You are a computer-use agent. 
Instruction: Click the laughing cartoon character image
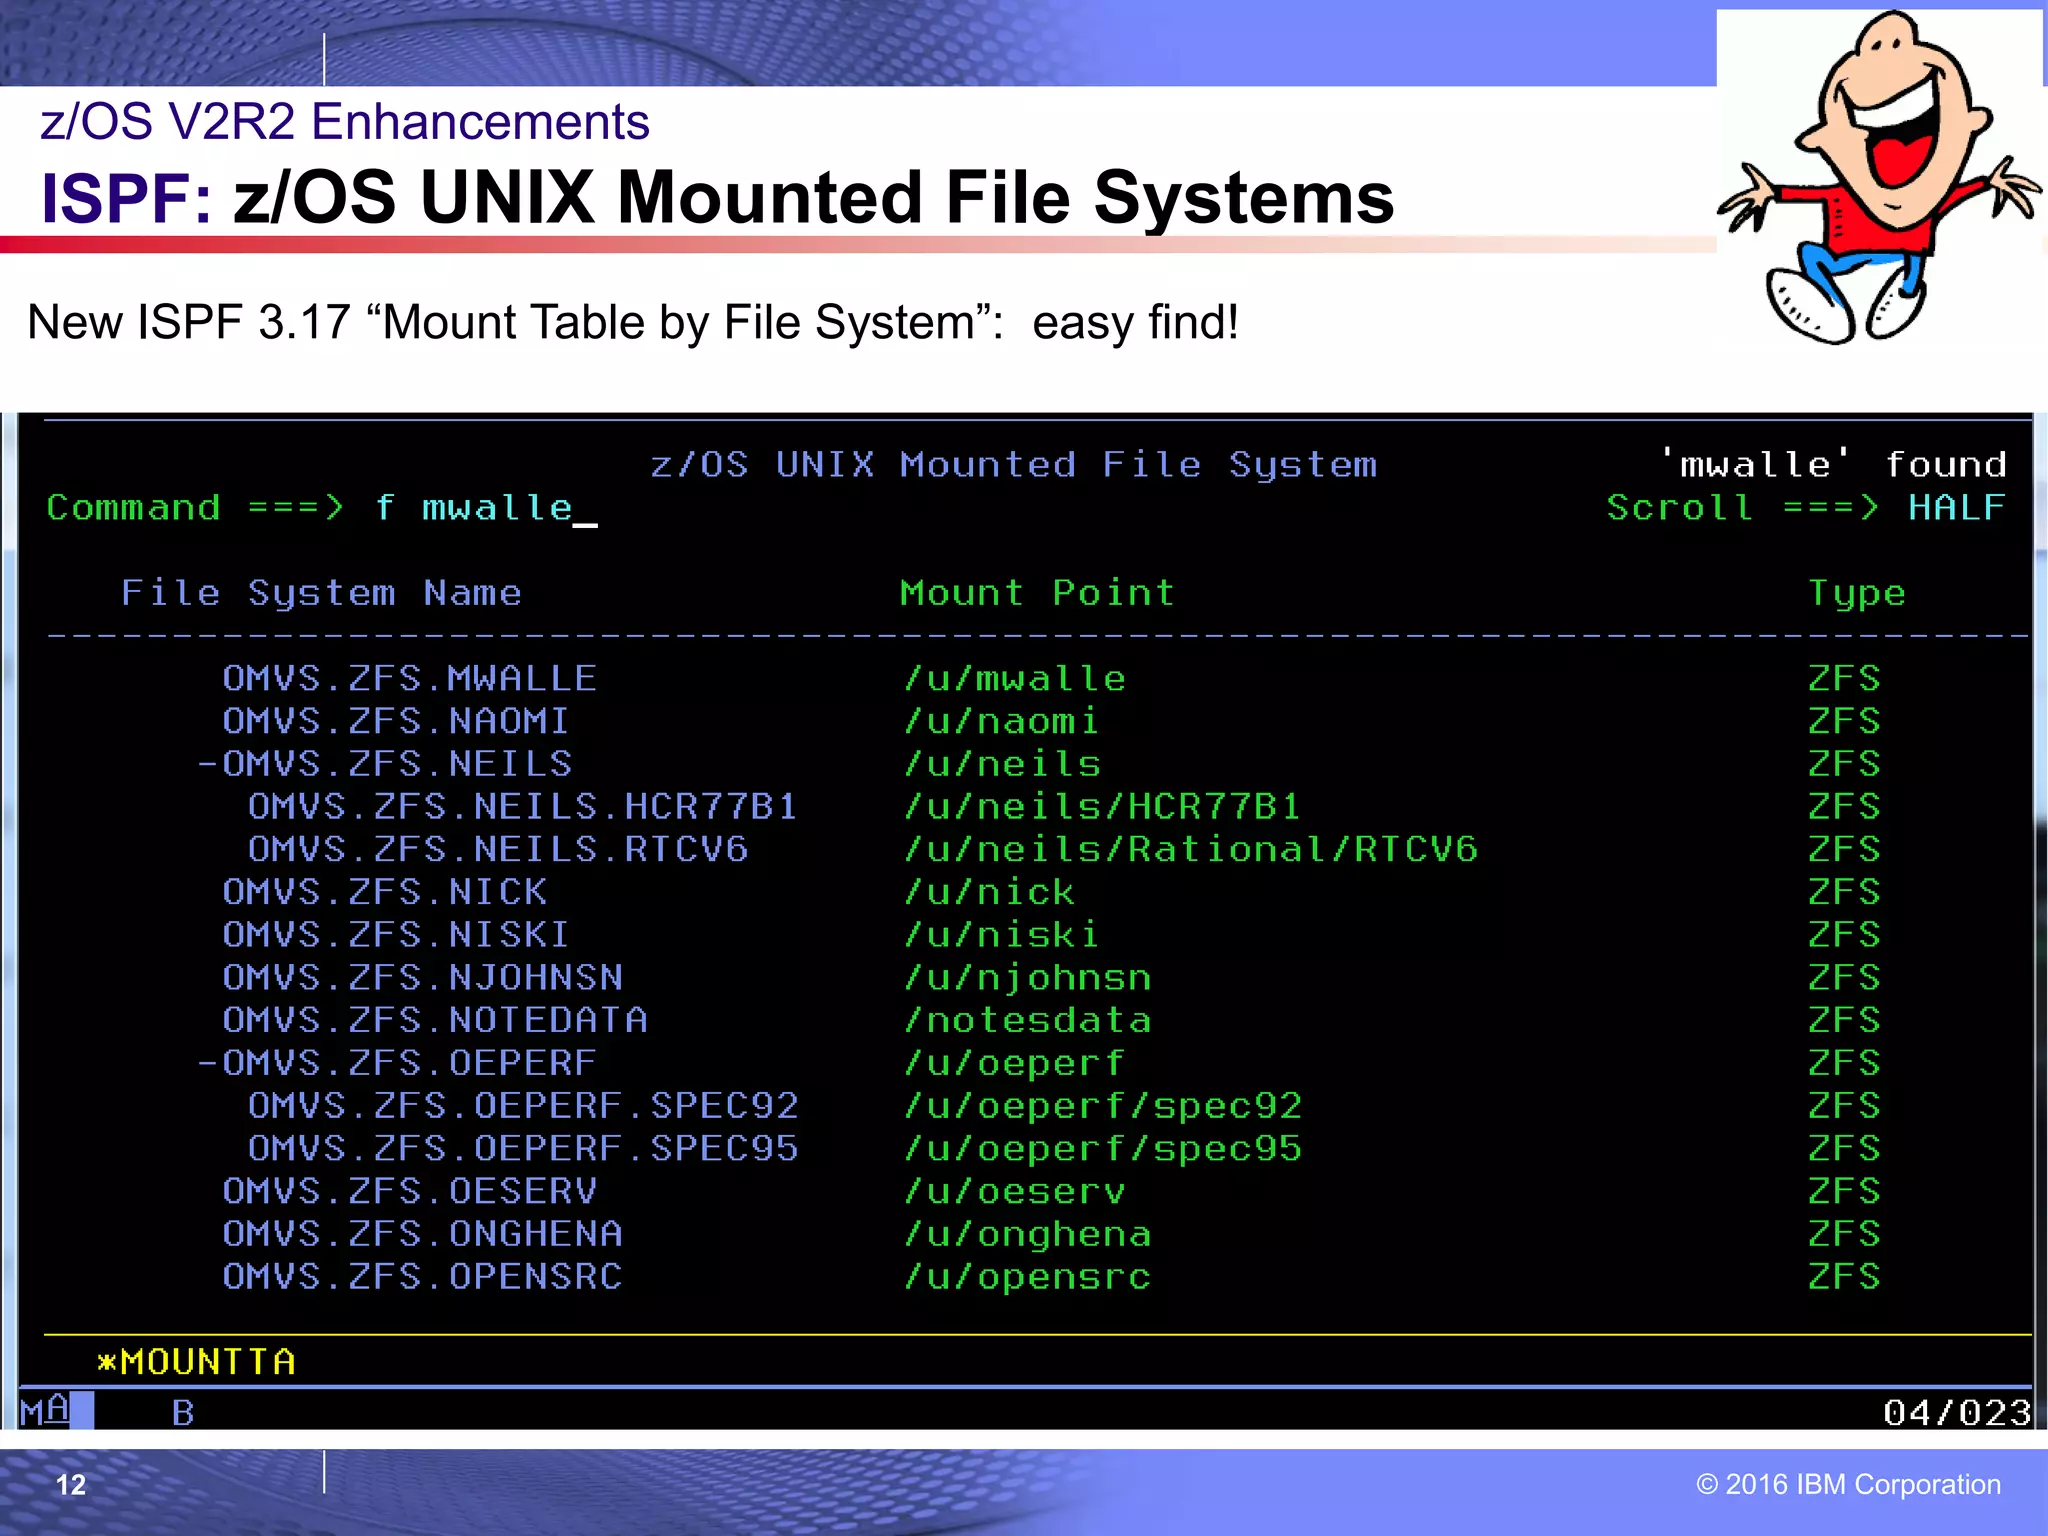pos(1880,178)
